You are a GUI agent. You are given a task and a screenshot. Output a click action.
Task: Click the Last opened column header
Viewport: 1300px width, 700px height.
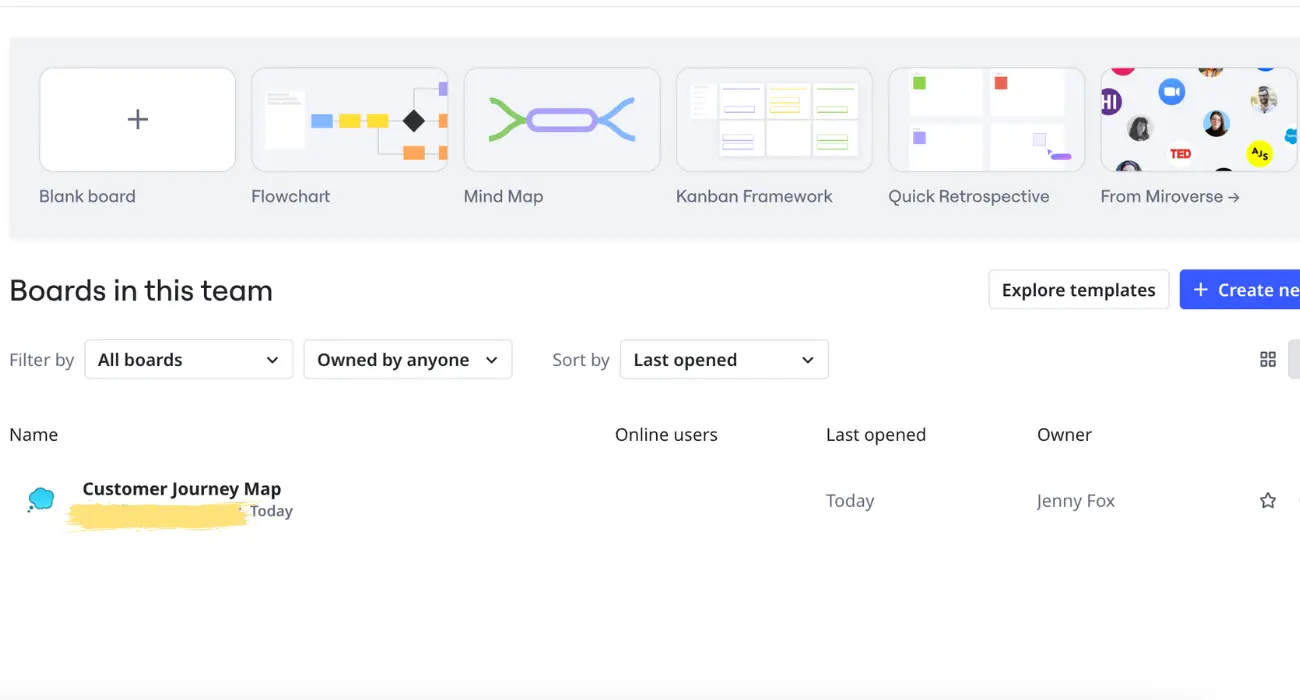pos(875,435)
